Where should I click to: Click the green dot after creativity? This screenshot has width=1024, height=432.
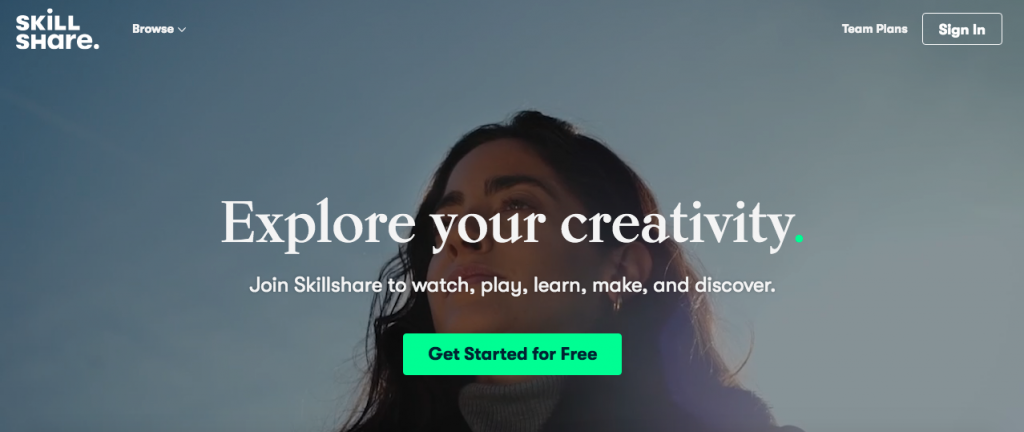[799, 238]
